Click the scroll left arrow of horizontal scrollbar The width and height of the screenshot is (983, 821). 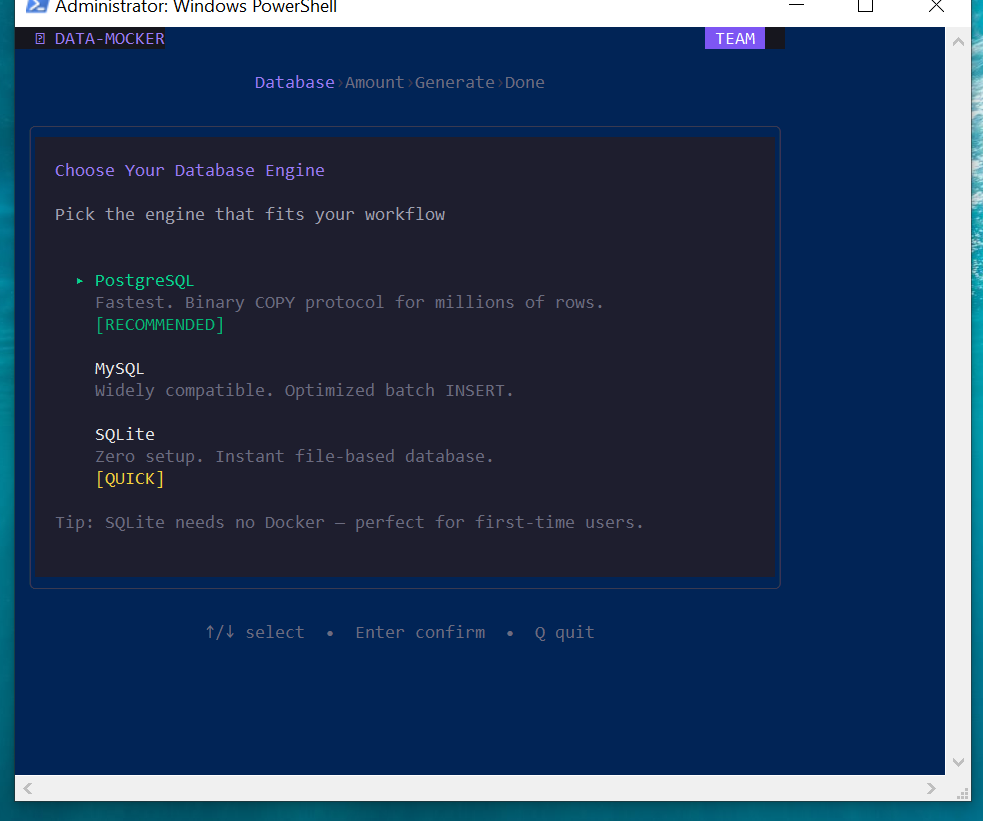tap(28, 788)
